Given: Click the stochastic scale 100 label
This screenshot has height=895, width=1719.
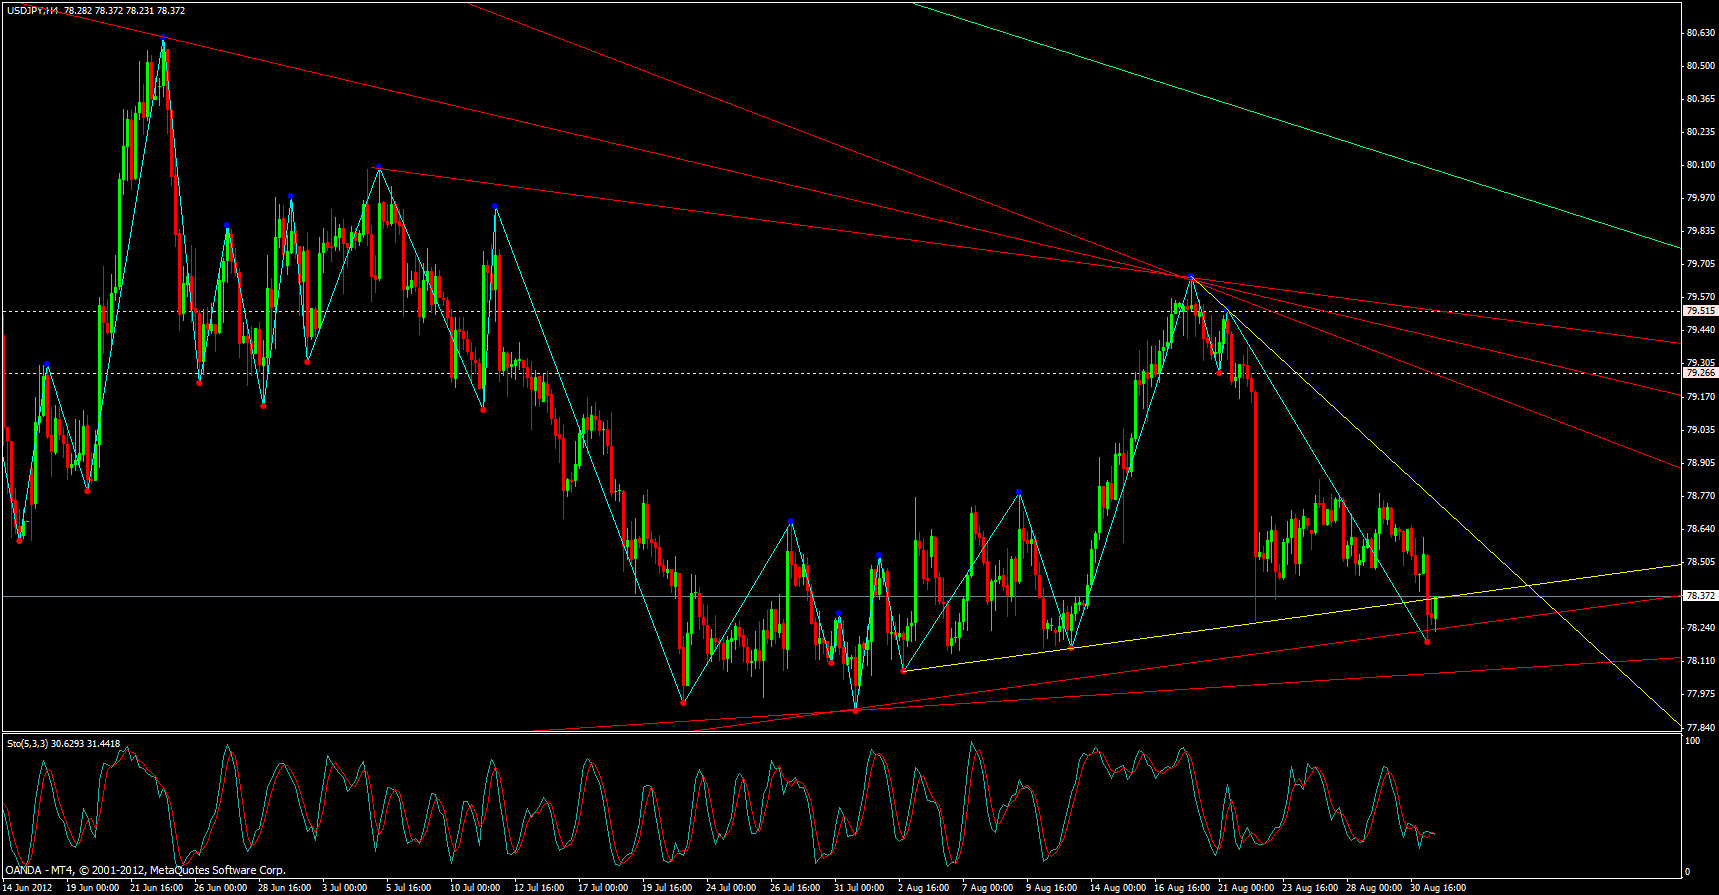Looking at the screenshot, I should 1693,741.
